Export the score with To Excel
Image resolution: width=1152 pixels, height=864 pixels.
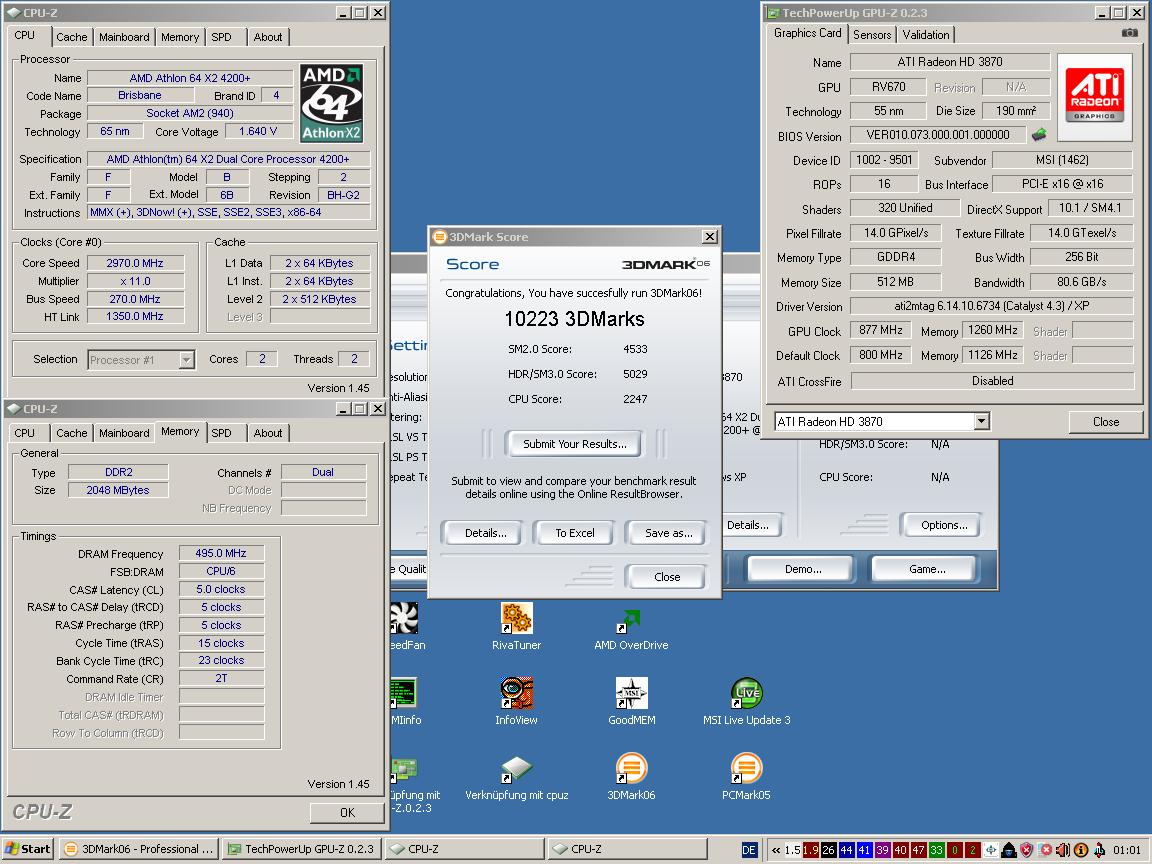pyautogui.click(x=575, y=533)
